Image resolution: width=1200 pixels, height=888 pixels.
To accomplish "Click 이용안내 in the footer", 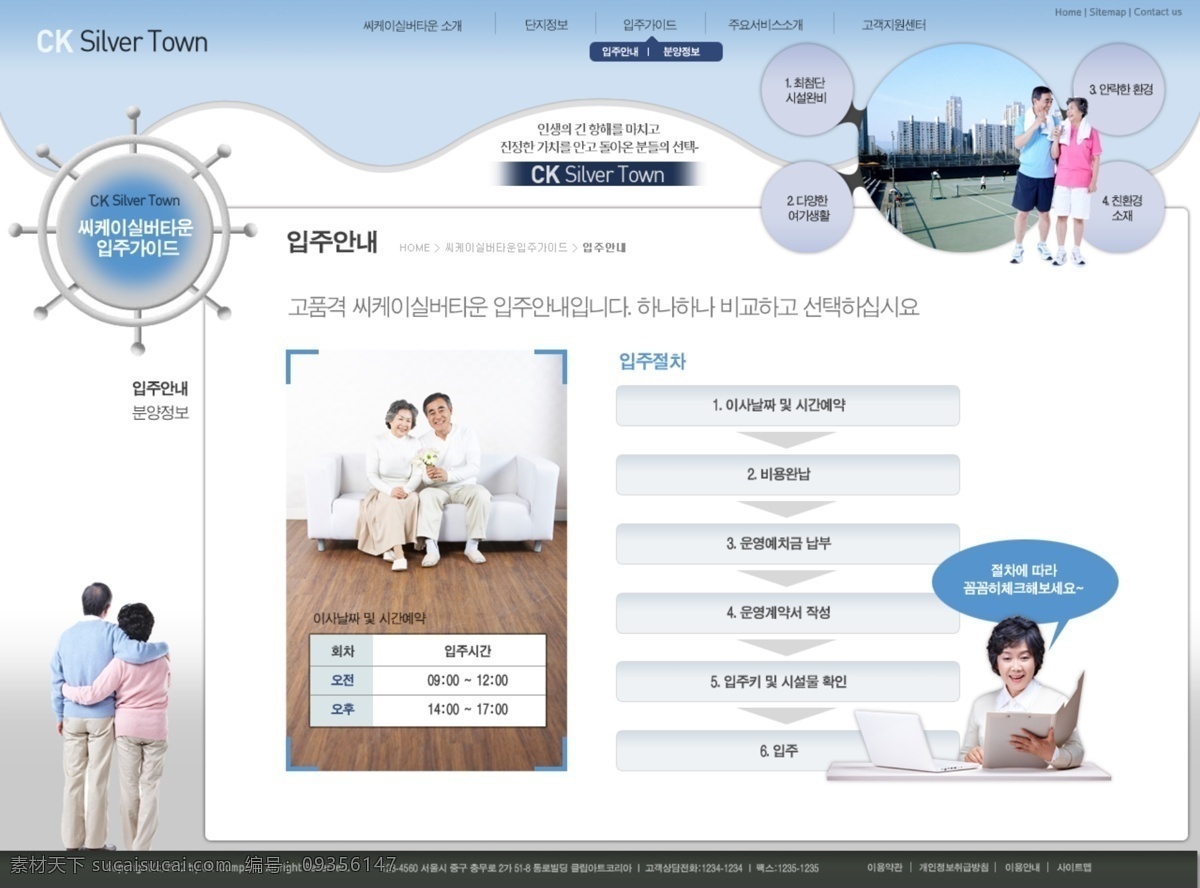I will [1022, 867].
